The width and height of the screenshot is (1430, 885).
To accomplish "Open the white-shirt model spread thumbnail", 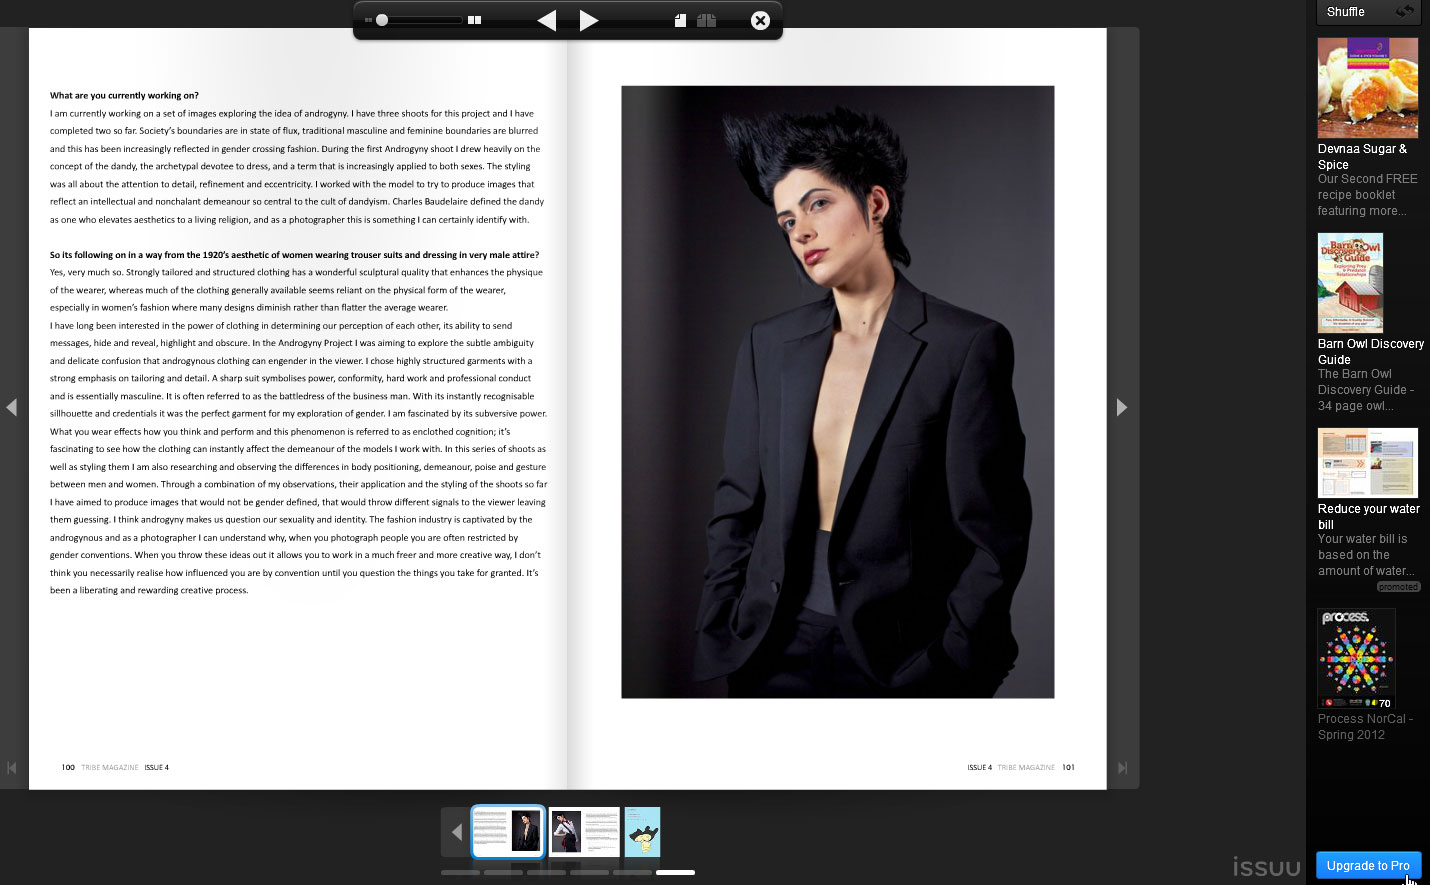I will (x=584, y=832).
